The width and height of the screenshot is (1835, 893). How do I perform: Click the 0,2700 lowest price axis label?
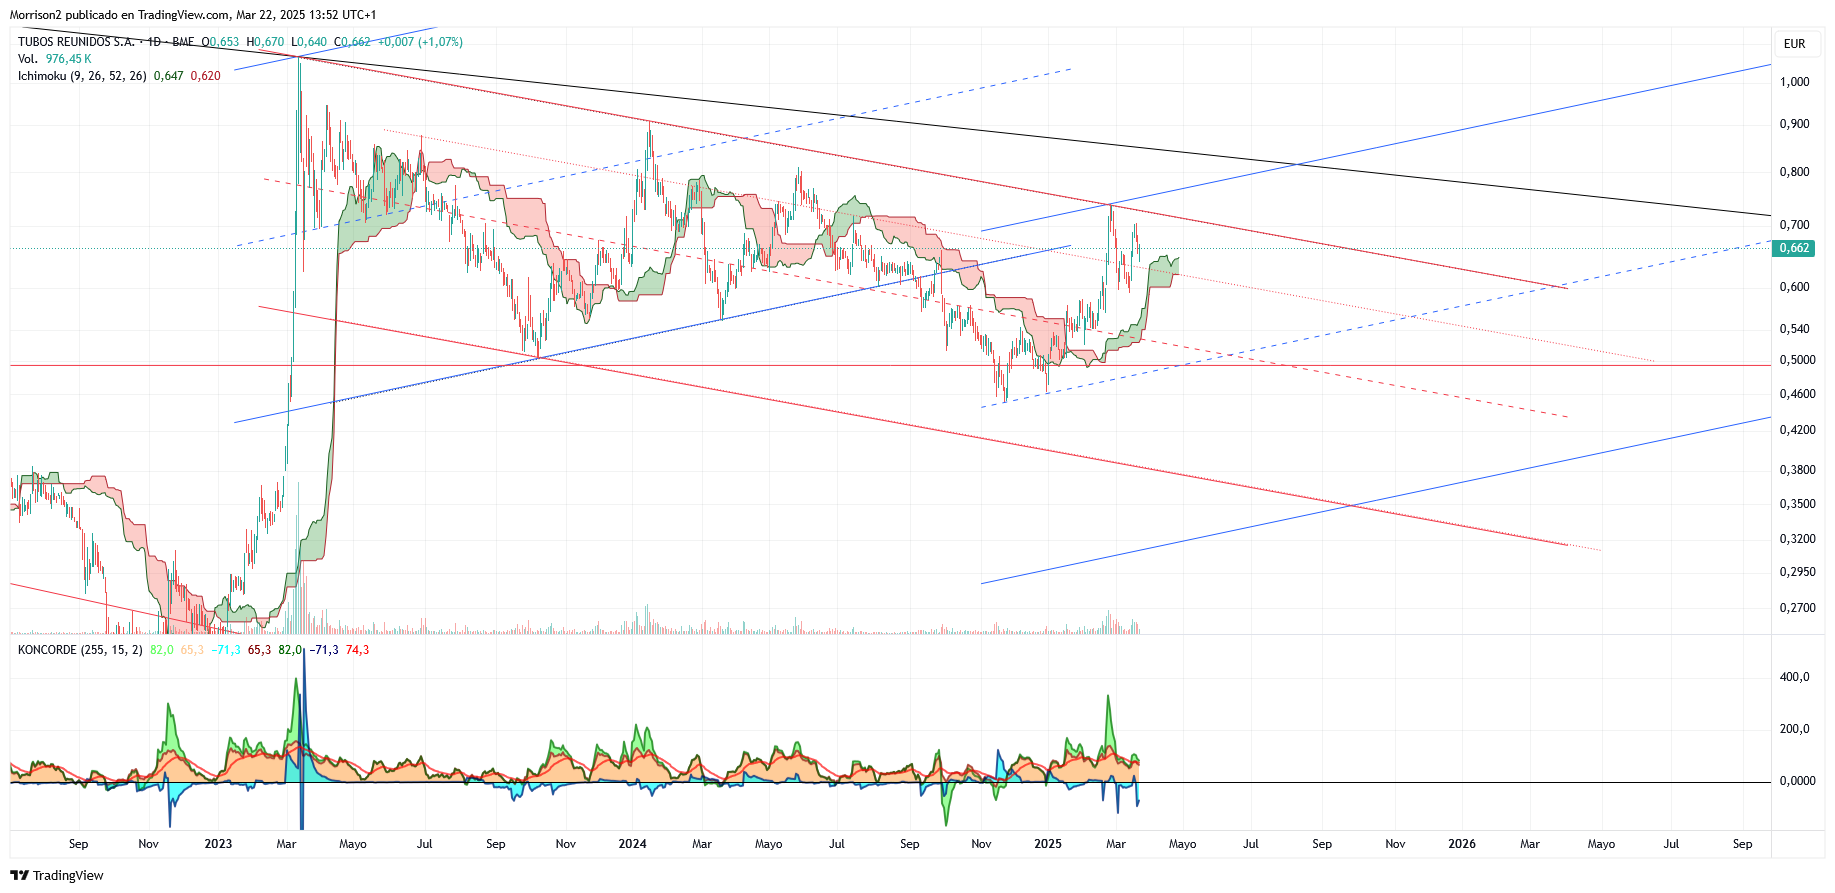[1797, 608]
